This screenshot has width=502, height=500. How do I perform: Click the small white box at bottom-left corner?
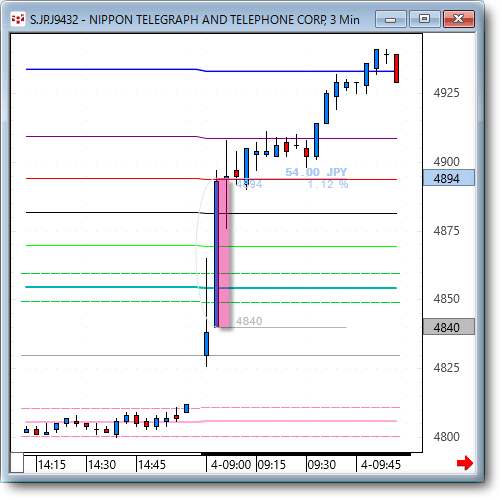click(17, 462)
